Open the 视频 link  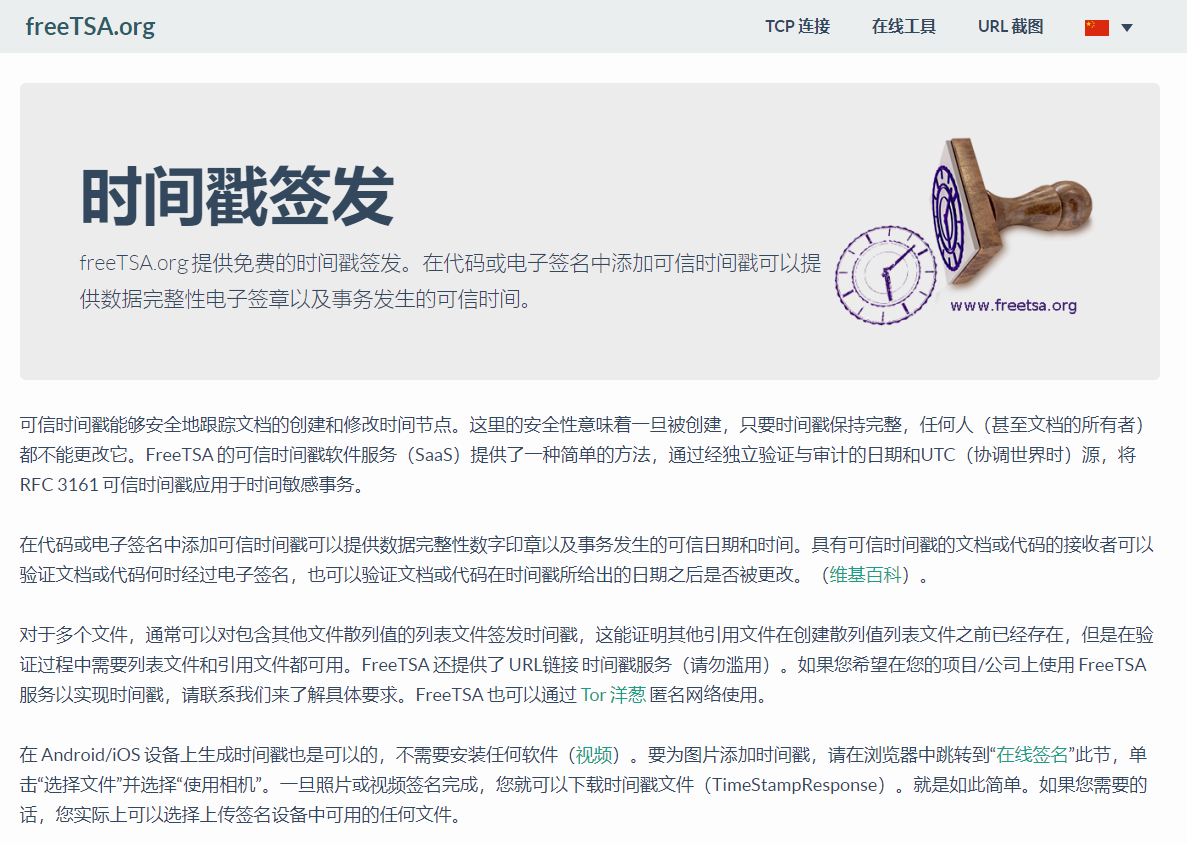[594, 755]
